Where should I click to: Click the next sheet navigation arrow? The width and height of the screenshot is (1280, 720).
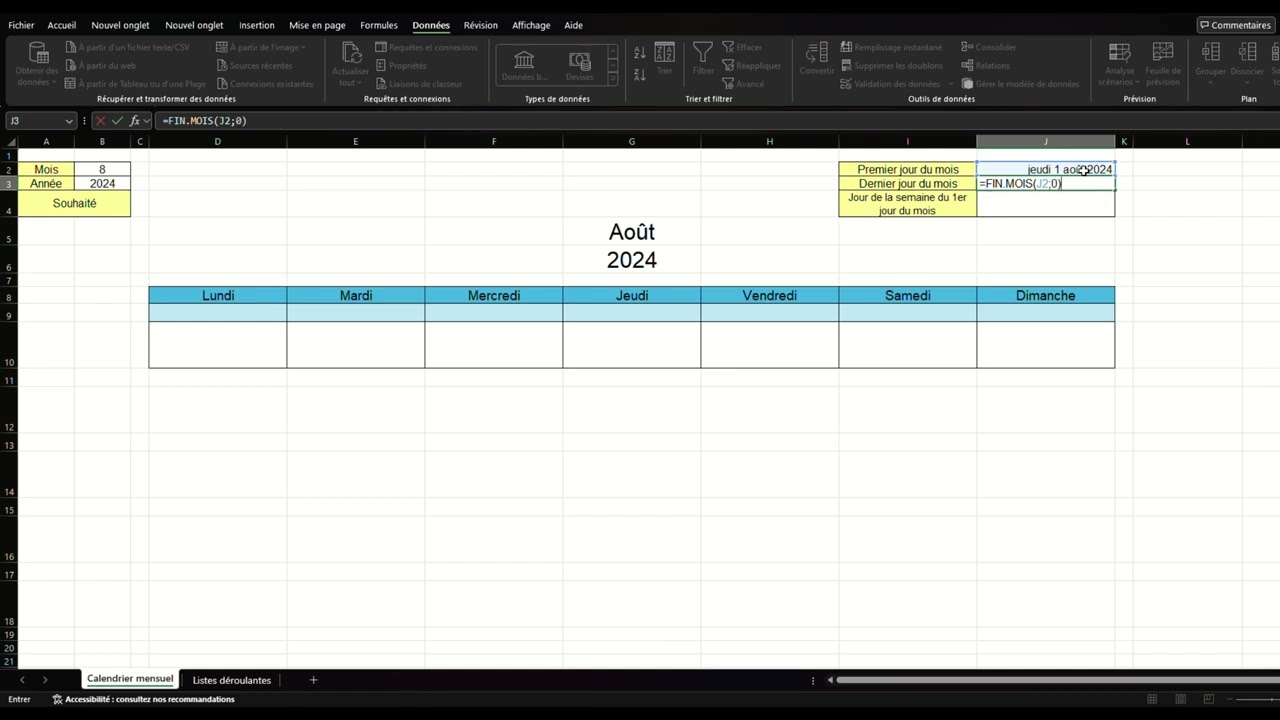pyautogui.click(x=45, y=680)
